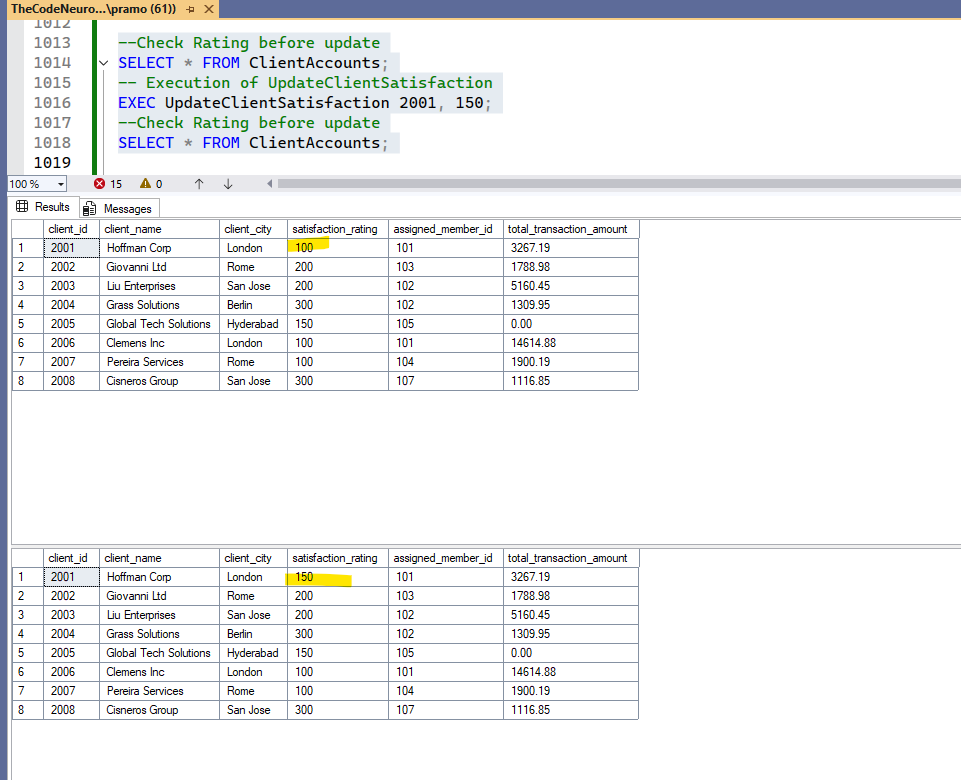
Task: Click the comment Execution of UpdateClientSatisfaction
Action: [305, 83]
